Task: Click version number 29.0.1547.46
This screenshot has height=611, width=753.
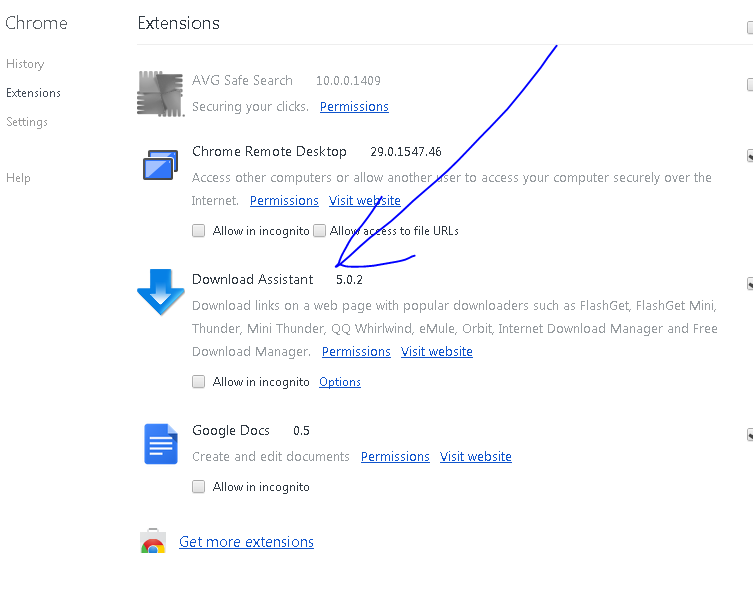Action: tap(406, 152)
